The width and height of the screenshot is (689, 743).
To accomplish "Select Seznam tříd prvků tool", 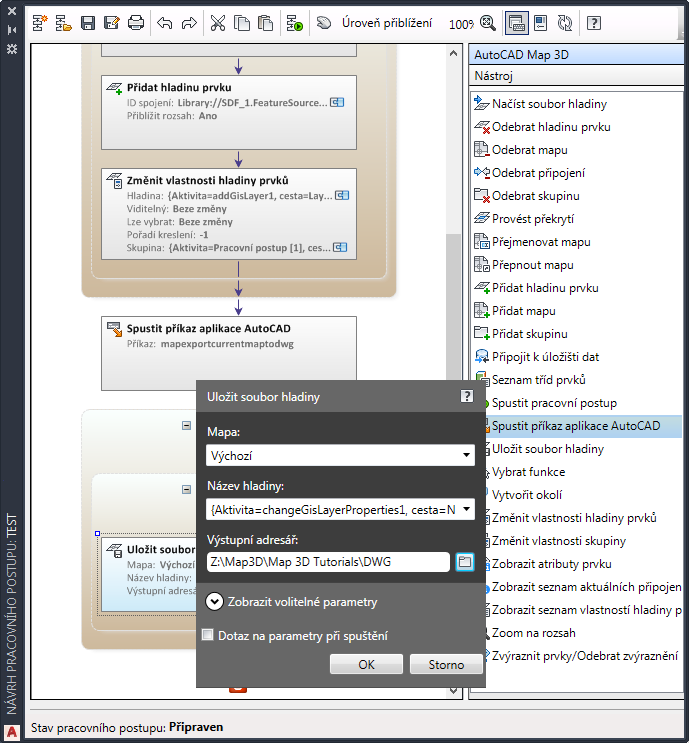I will (x=530, y=380).
